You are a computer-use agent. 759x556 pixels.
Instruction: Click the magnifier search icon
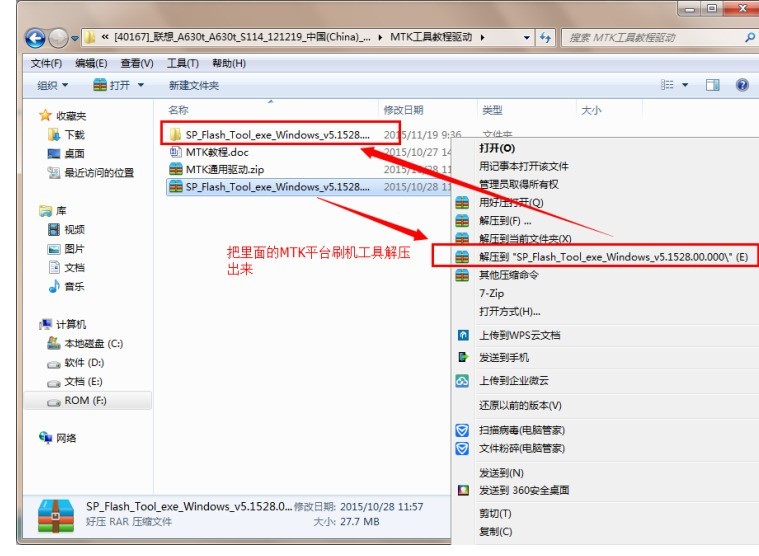[x=750, y=37]
